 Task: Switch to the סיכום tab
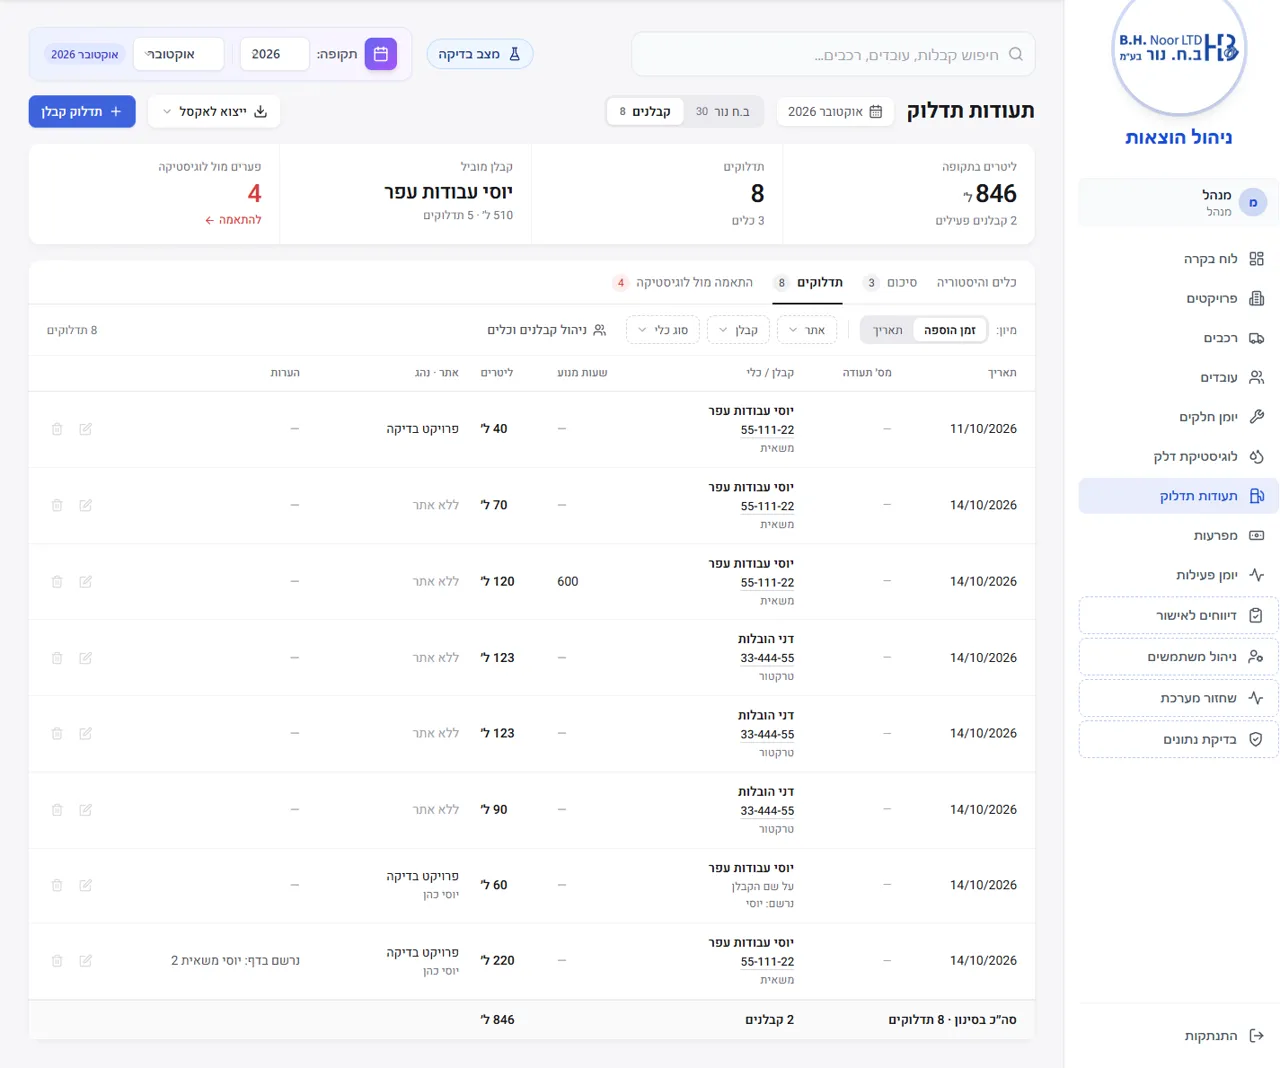(x=891, y=283)
